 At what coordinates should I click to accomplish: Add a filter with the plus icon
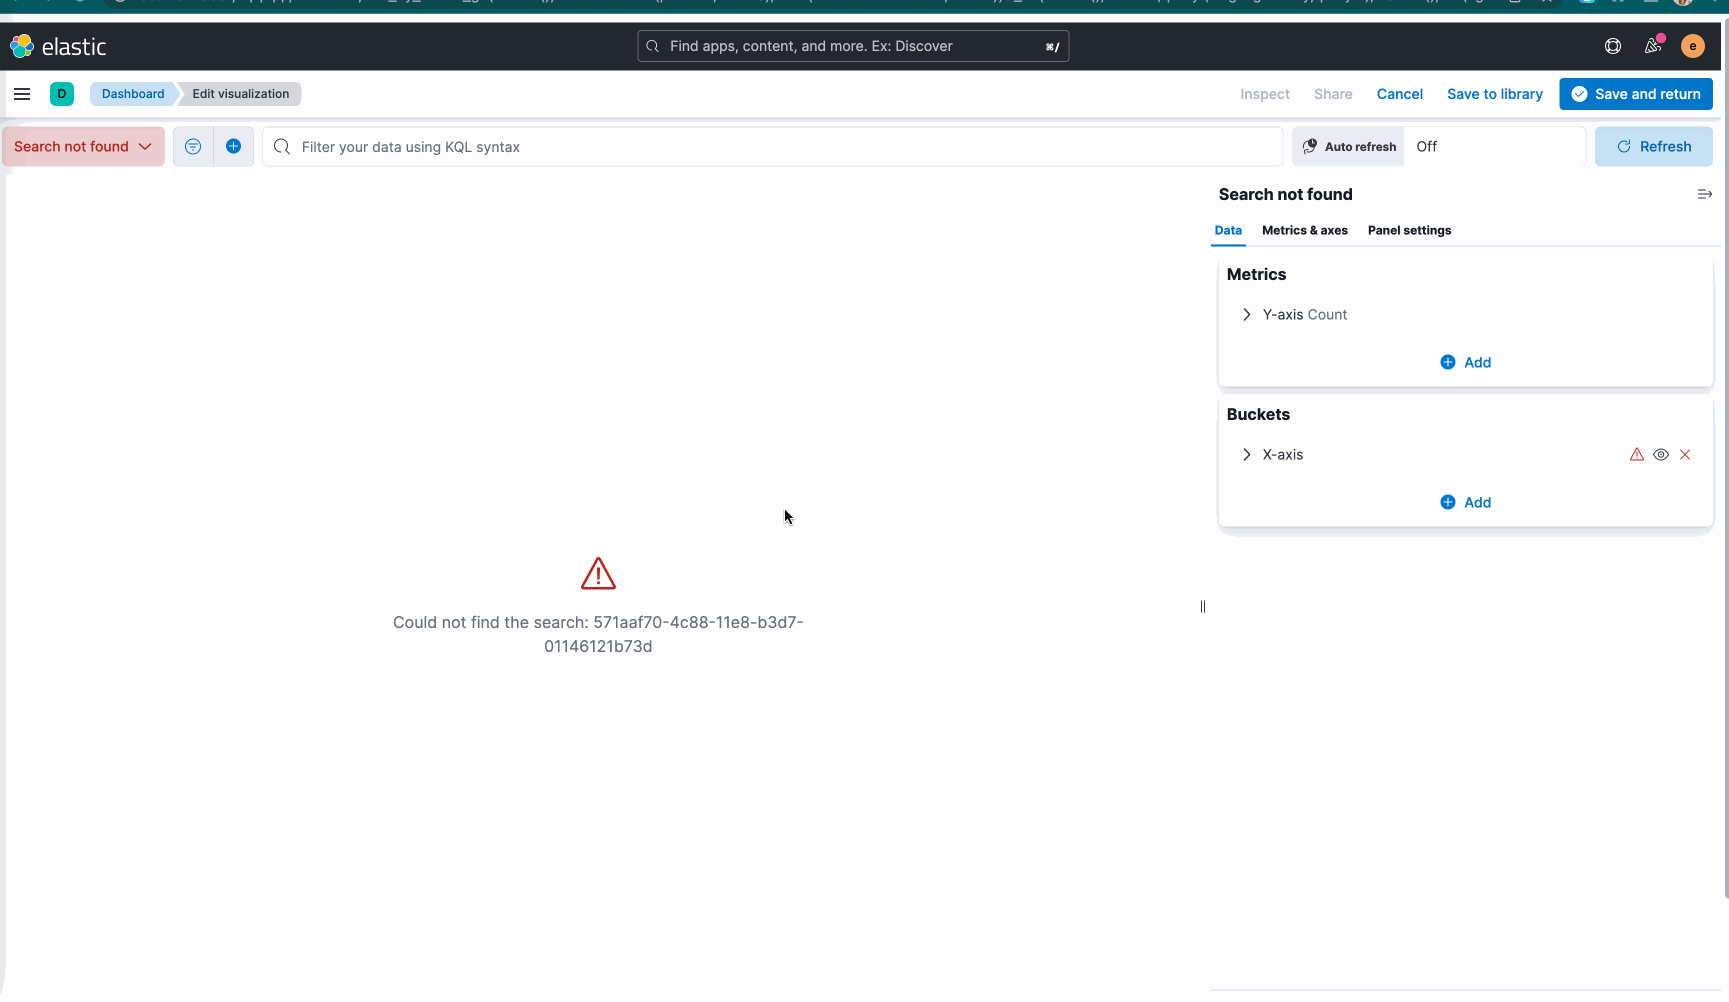pos(233,147)
